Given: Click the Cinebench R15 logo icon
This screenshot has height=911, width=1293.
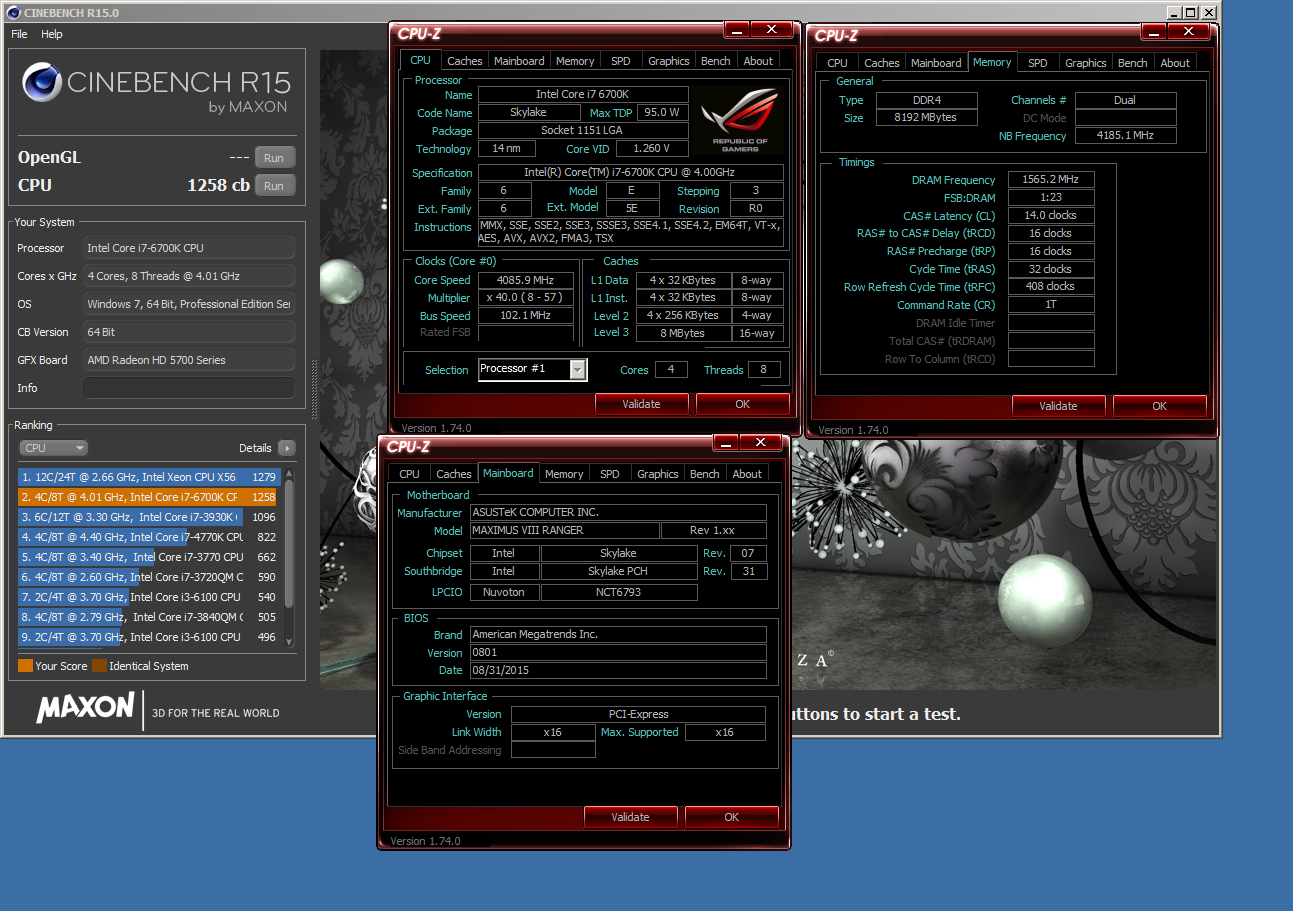Looking at the screenshot, I should click(x=40, y=84).
